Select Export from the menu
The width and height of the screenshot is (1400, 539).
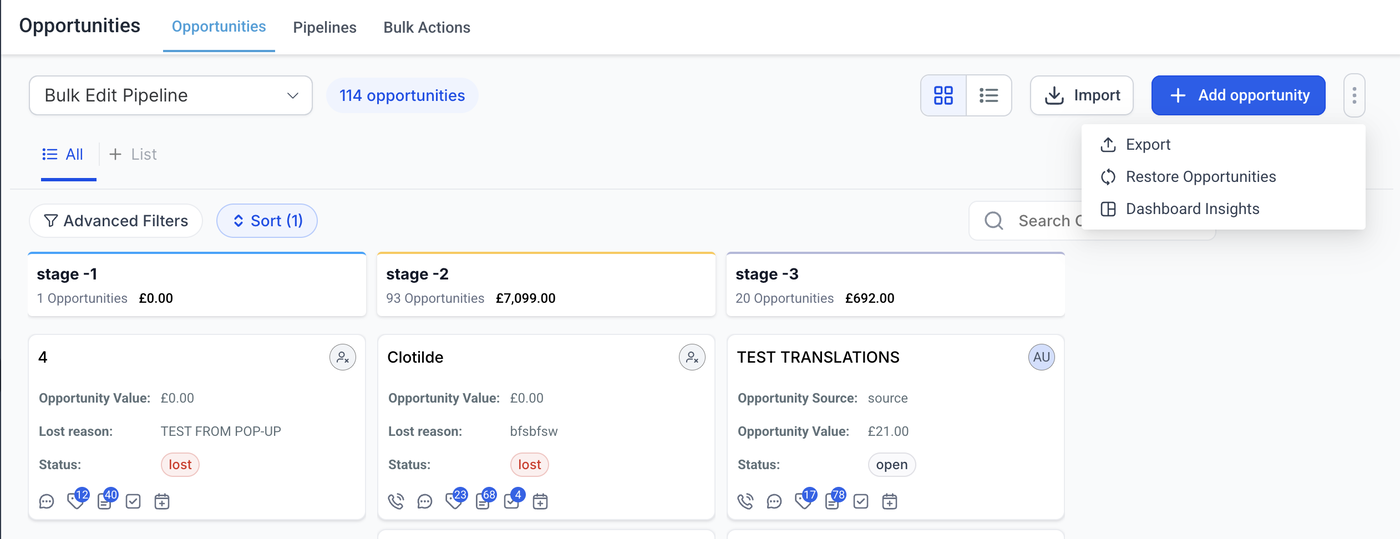[x=1148, y=145]
